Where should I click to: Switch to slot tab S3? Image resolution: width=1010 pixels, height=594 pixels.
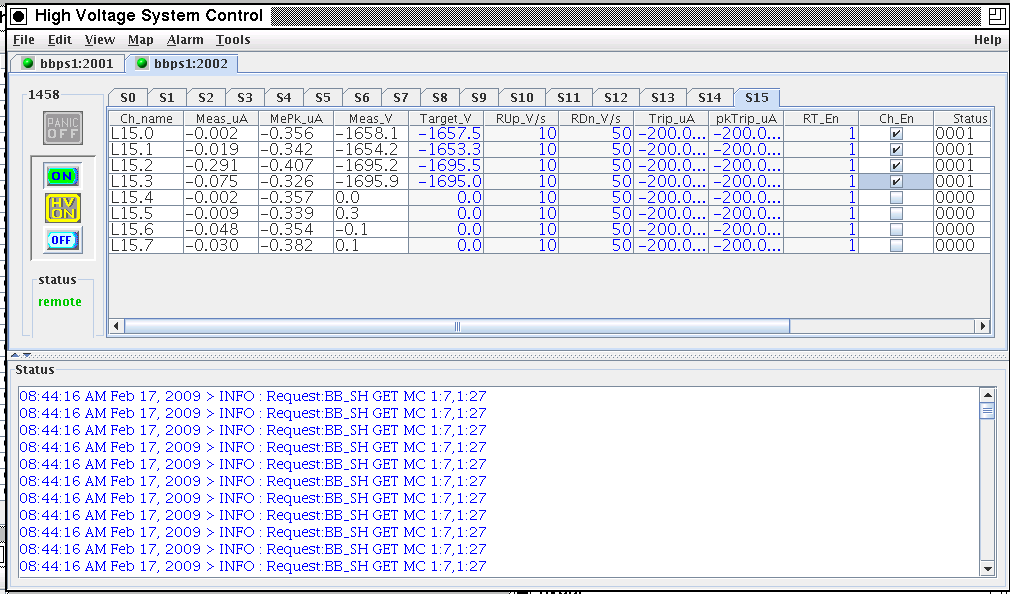pos(245,97)
